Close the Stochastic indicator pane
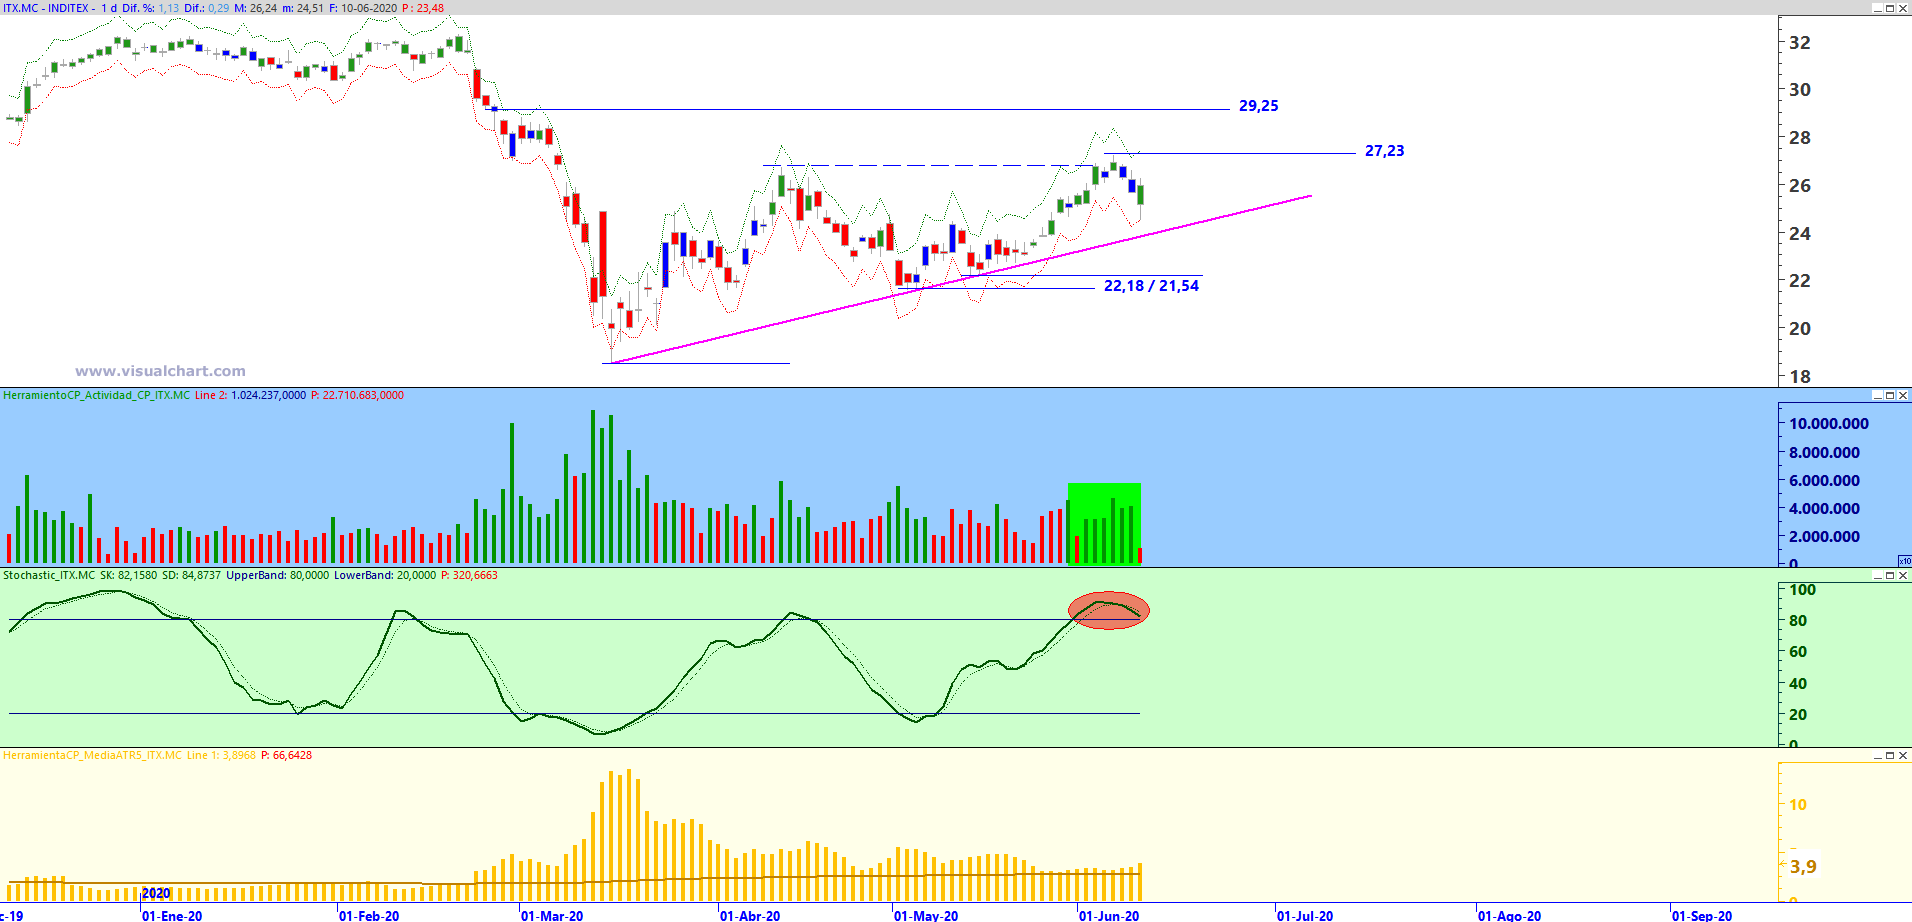This screenshot has width=1912, height=922. [x=1903, y=575]
